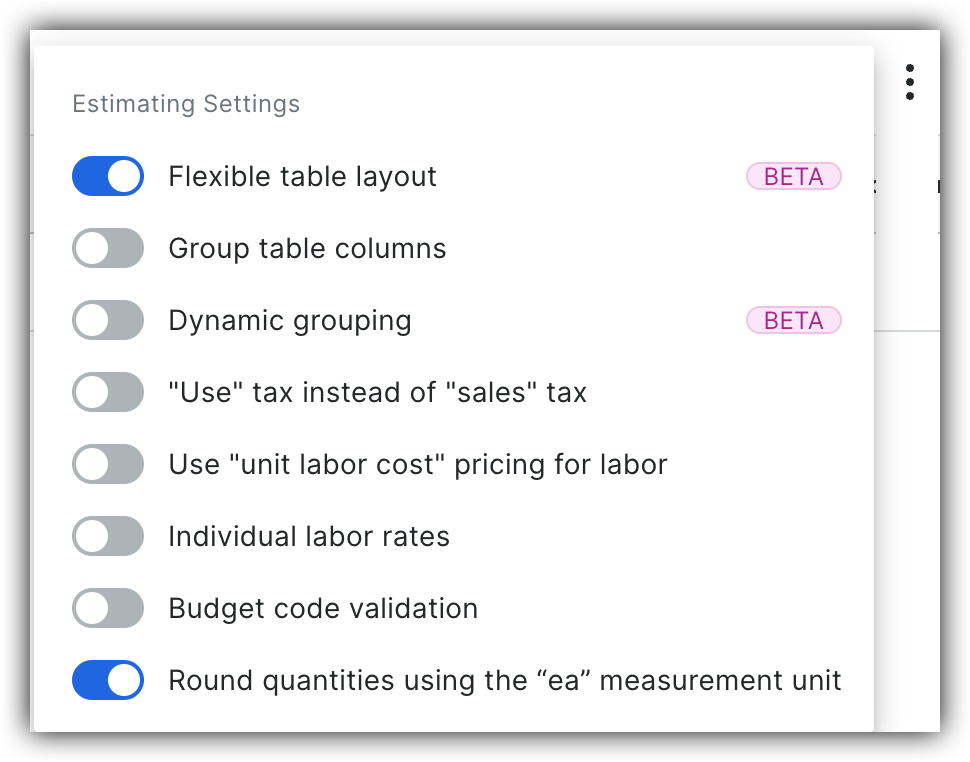
Task: Click the Flexible table layout label text
Action: [x=303, y=176]
